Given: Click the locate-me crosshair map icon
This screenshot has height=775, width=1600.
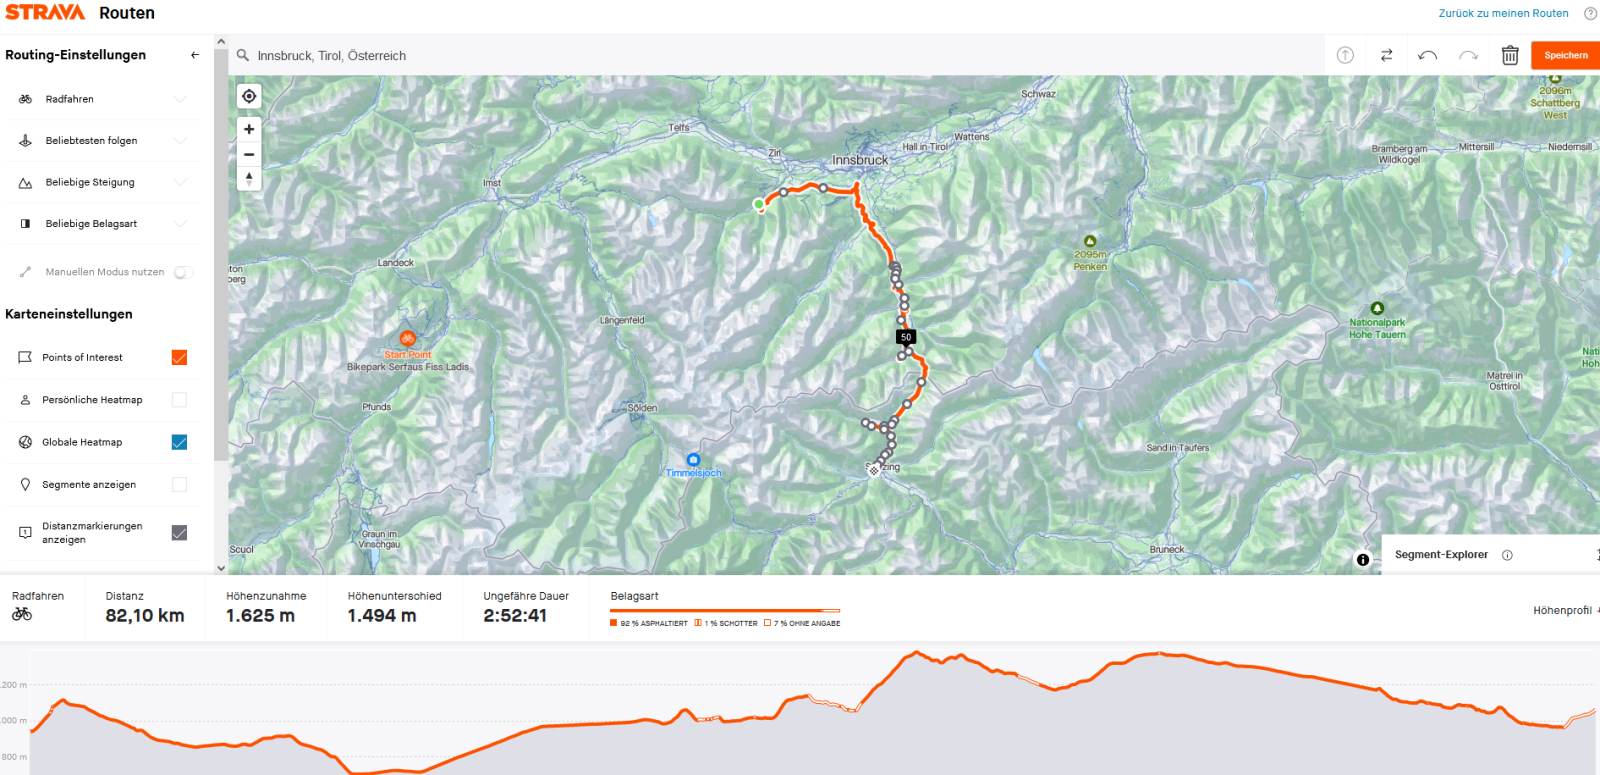Looking at the screenshot, I should [249, 96].
